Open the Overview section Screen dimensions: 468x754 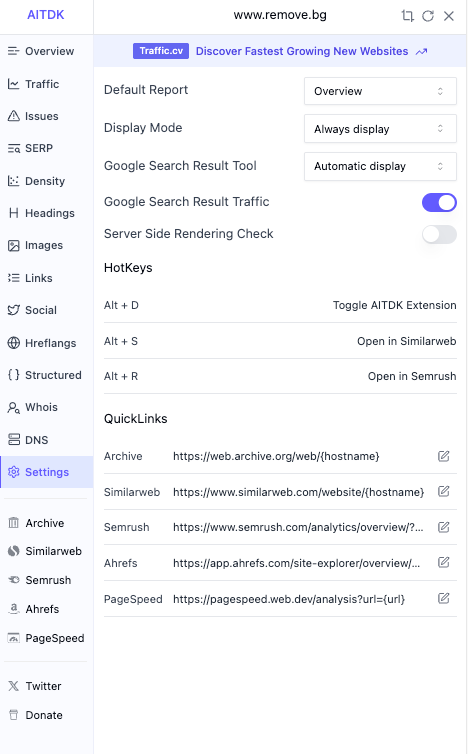tap(46, 51)
